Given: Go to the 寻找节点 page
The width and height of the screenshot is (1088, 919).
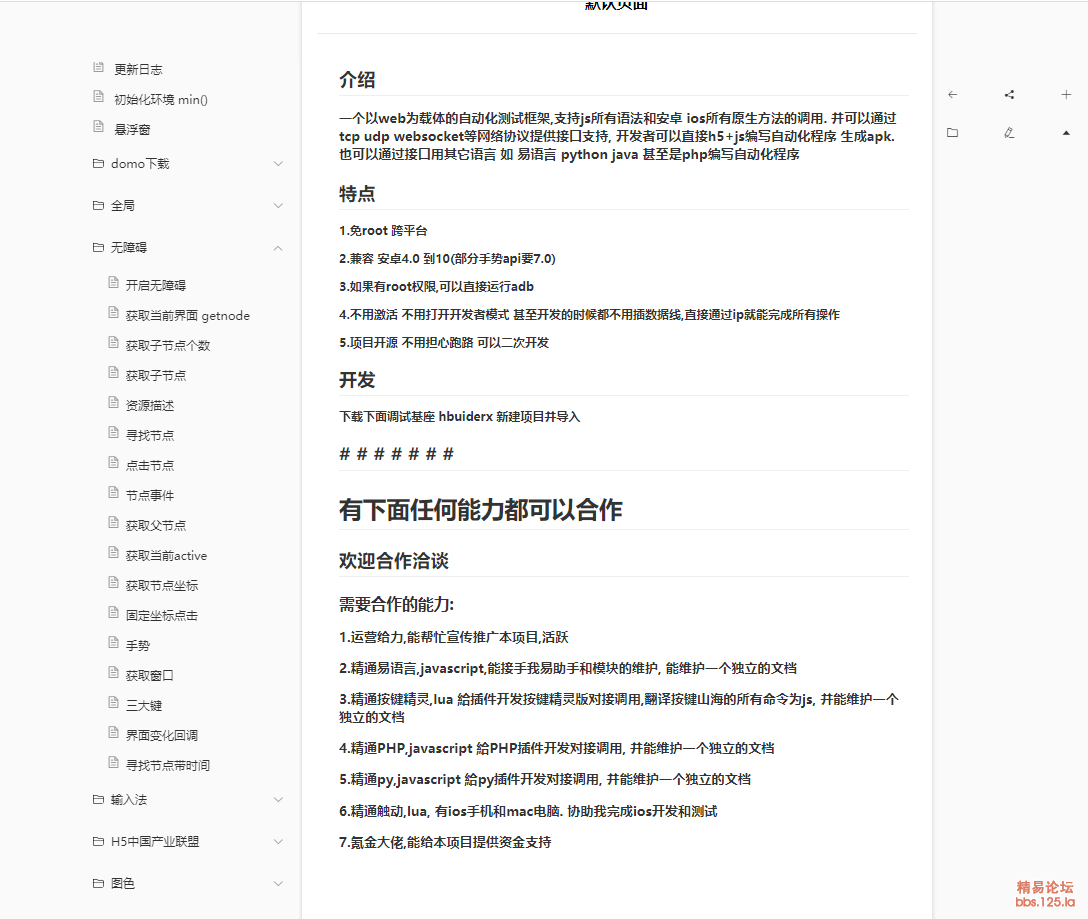Looking at the screenshot, I should click(x=150, y=435).
